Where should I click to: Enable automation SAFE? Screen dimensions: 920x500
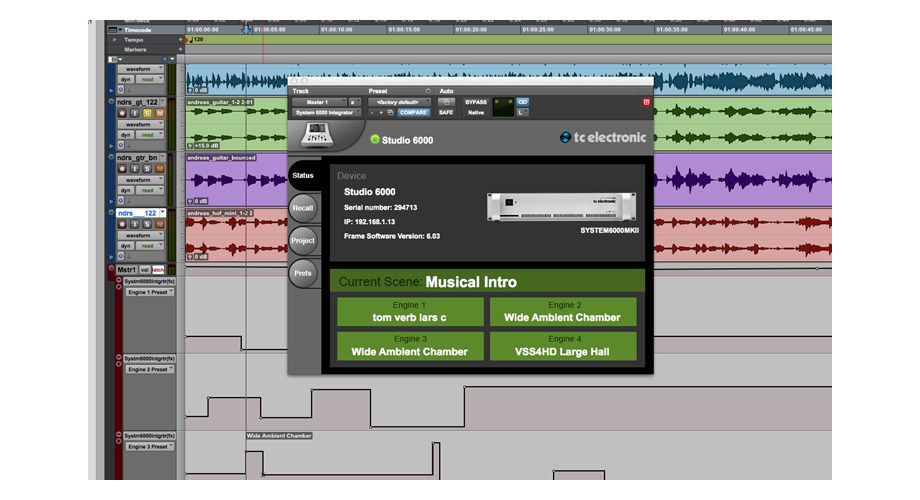446,113
